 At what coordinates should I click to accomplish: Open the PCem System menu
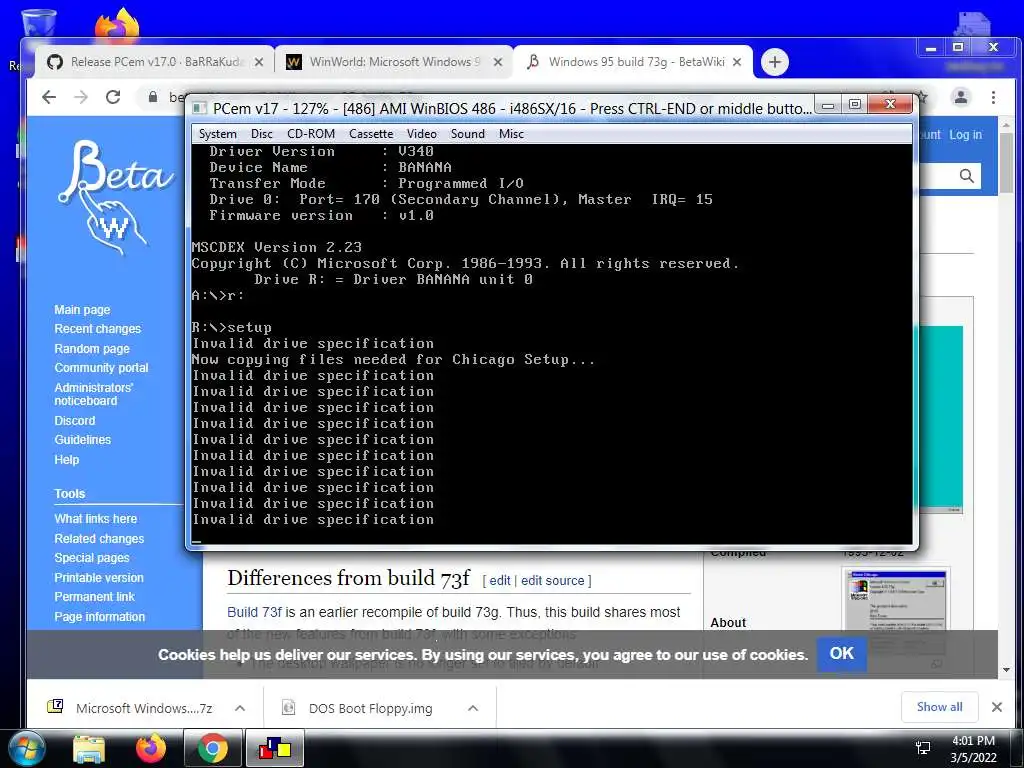(x=217, y=134)
